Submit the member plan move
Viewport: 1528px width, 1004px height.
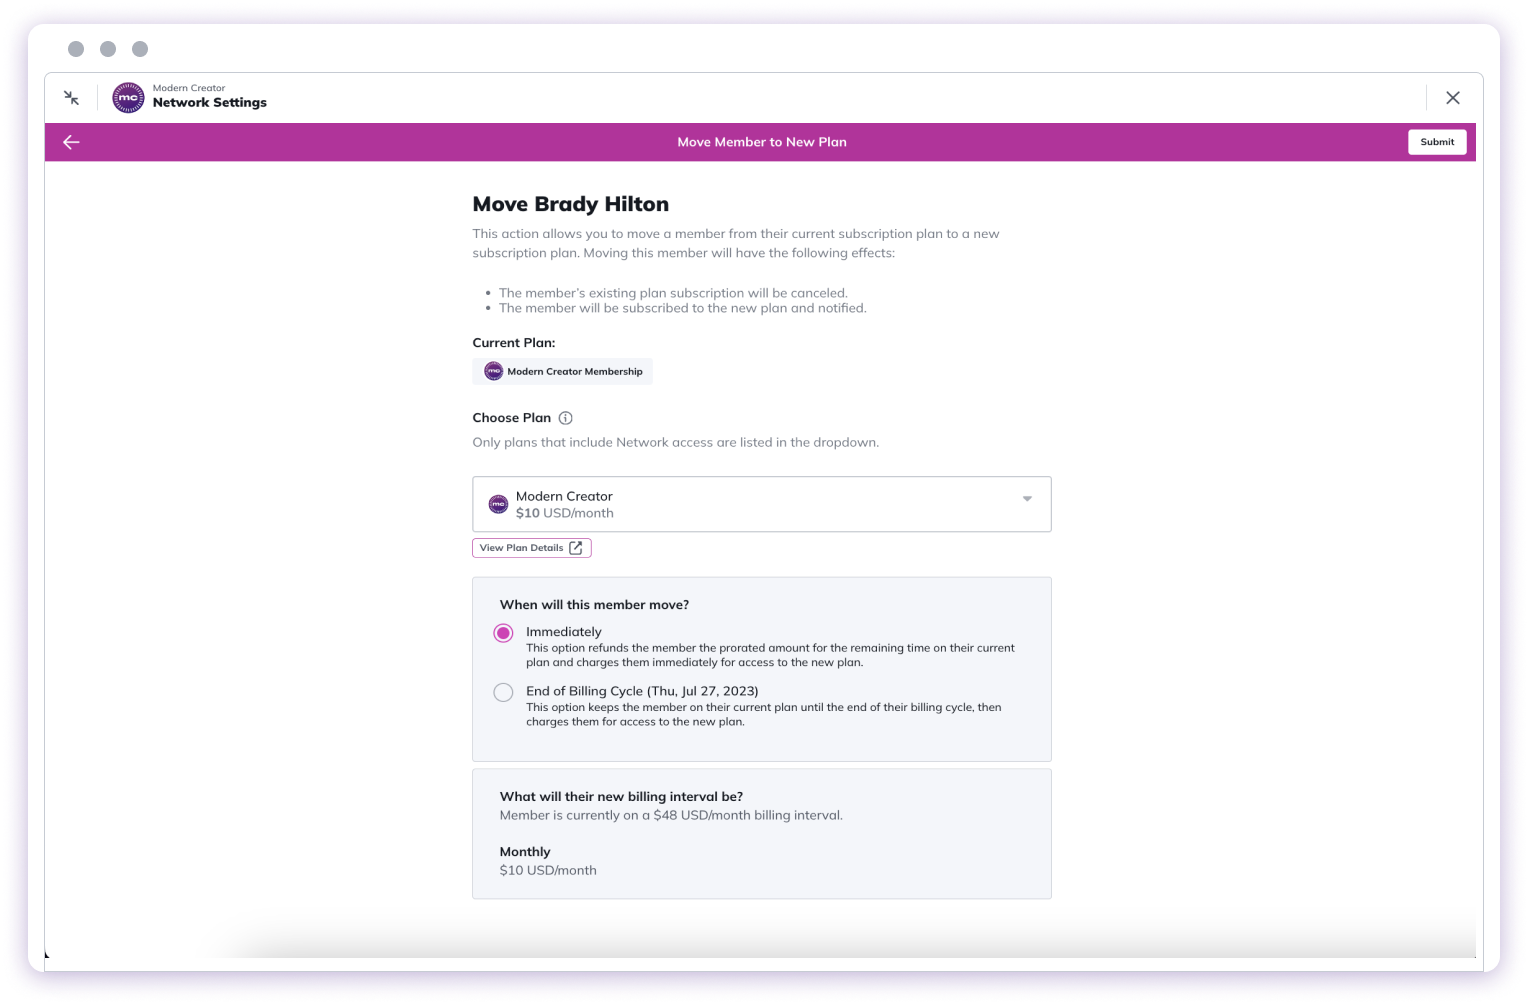pos(1437,141)
